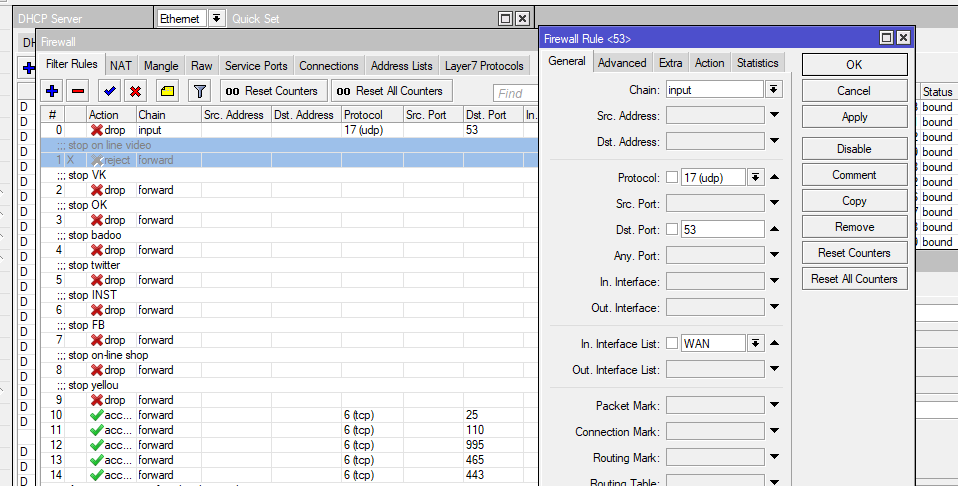Open the Action tab in Firewall Rule
The image size is (958, 486).
click(709, 62)
